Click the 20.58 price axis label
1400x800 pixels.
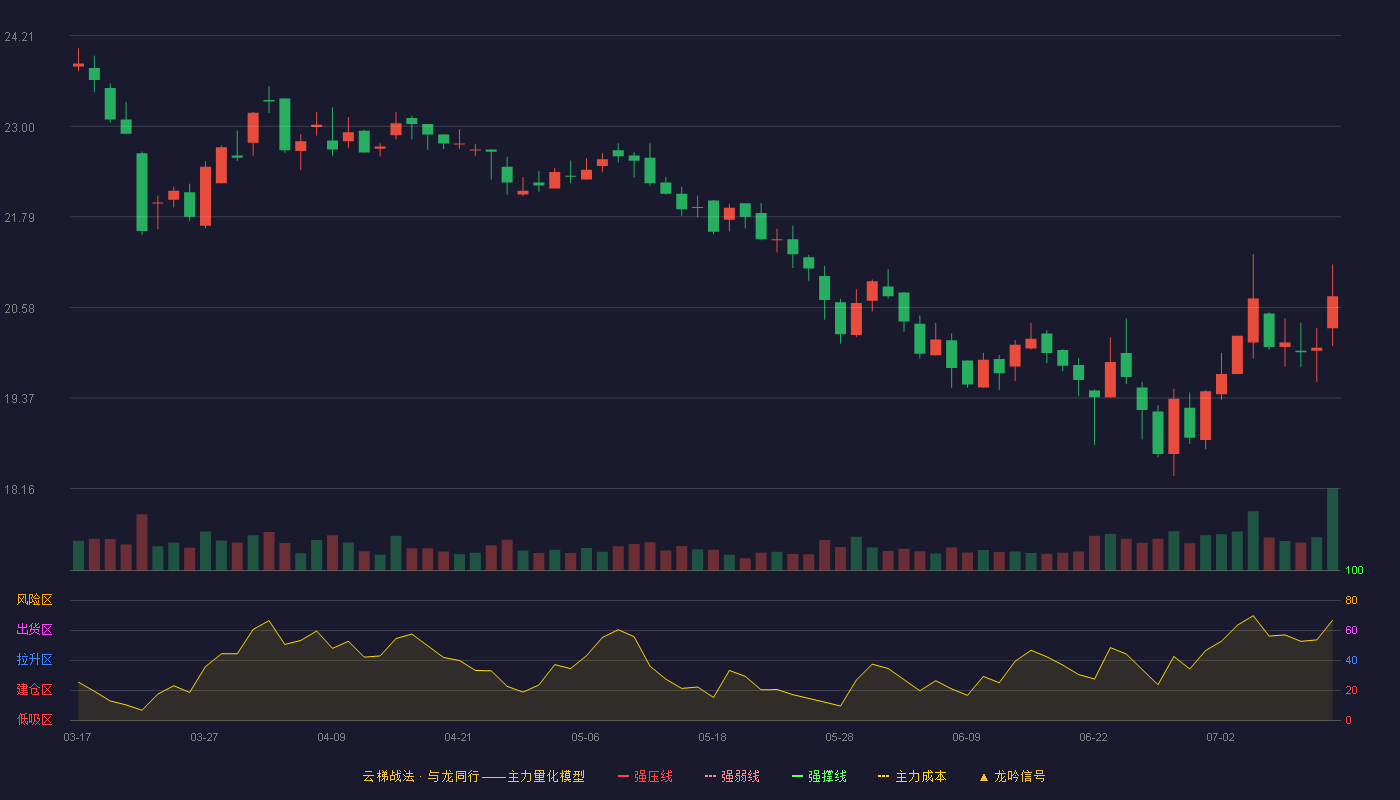pos(19,309)
